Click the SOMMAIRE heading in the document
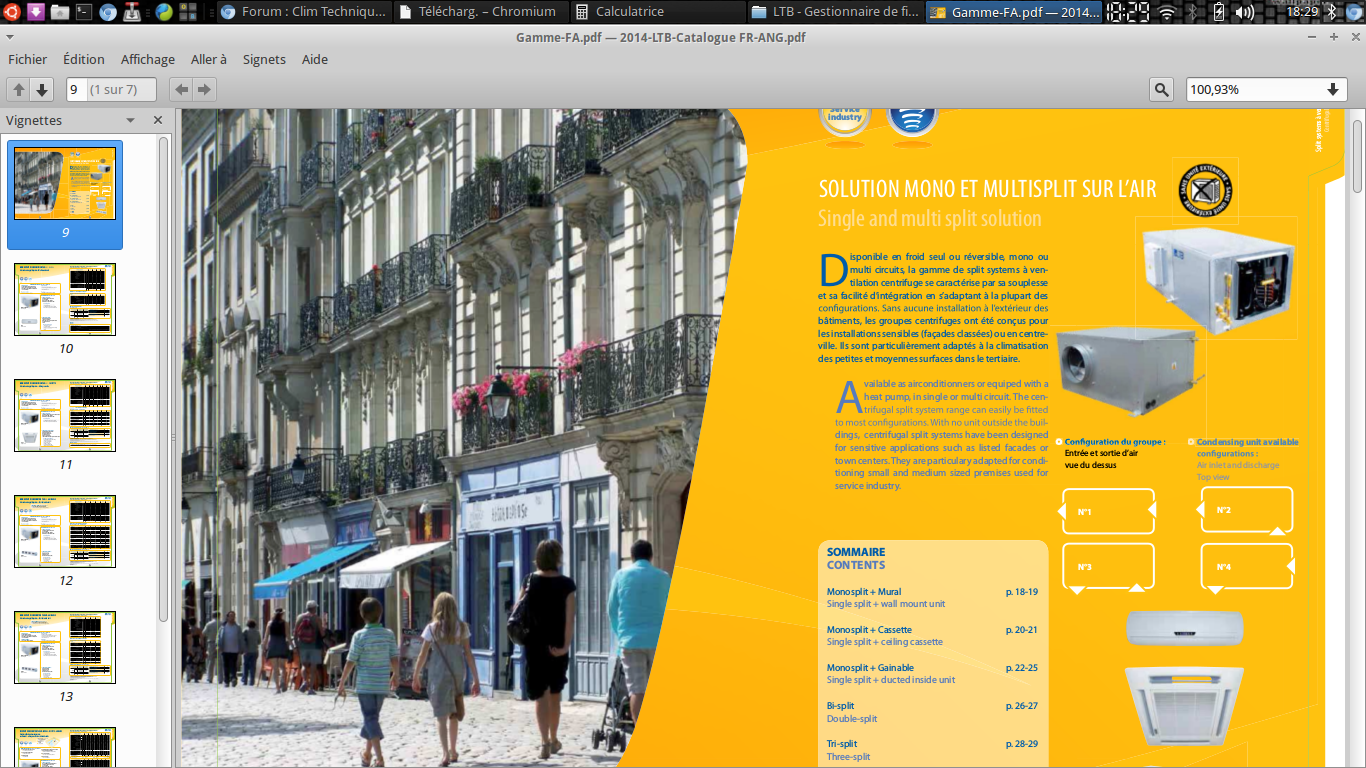Image resolution: width=1366 pixels, height=768 pixels. (x=856, y=552)
